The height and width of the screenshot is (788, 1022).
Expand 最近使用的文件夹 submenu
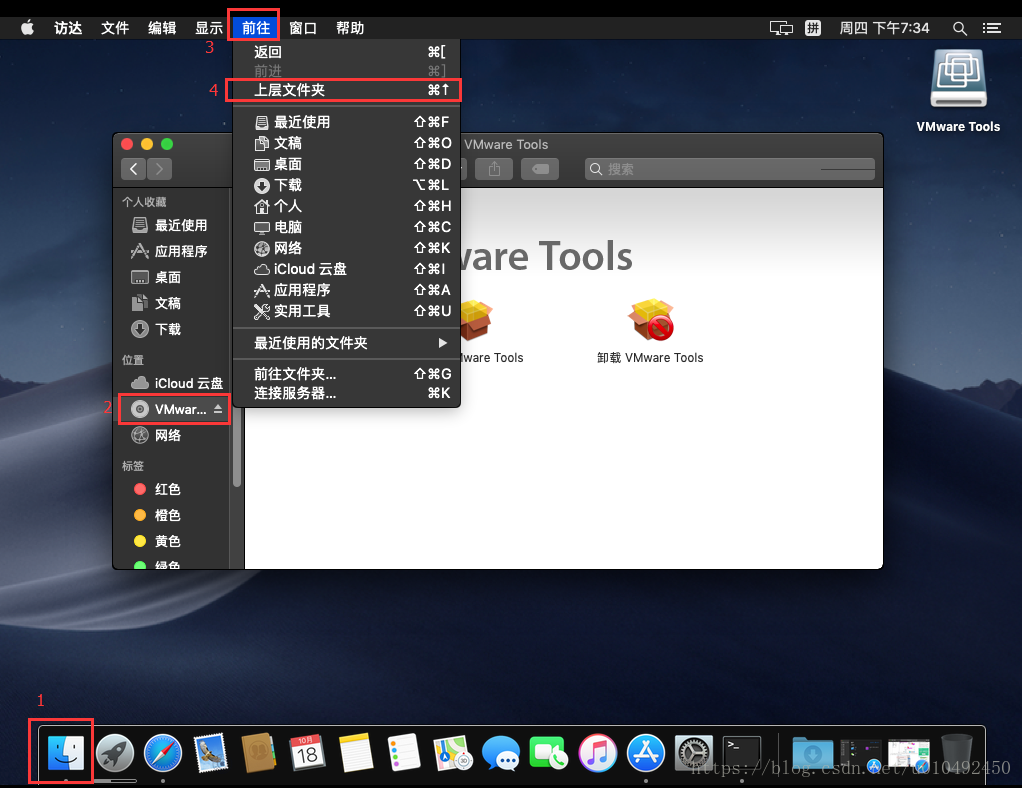pos(347,343)
